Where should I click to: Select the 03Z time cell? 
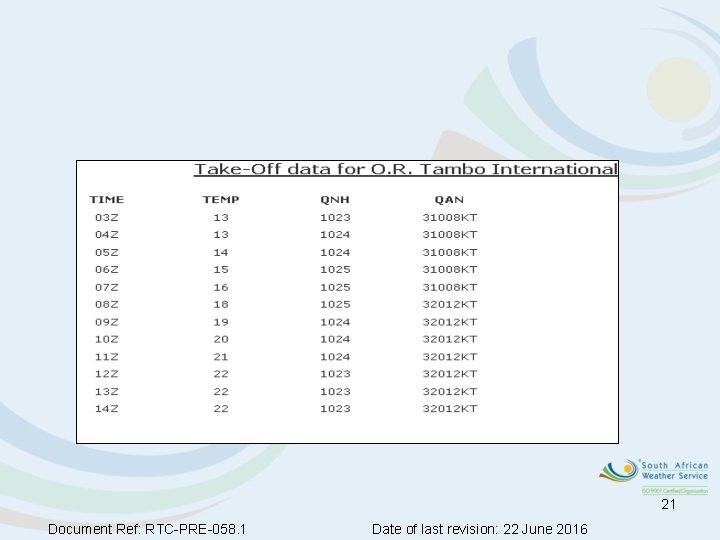pos(107,217)
